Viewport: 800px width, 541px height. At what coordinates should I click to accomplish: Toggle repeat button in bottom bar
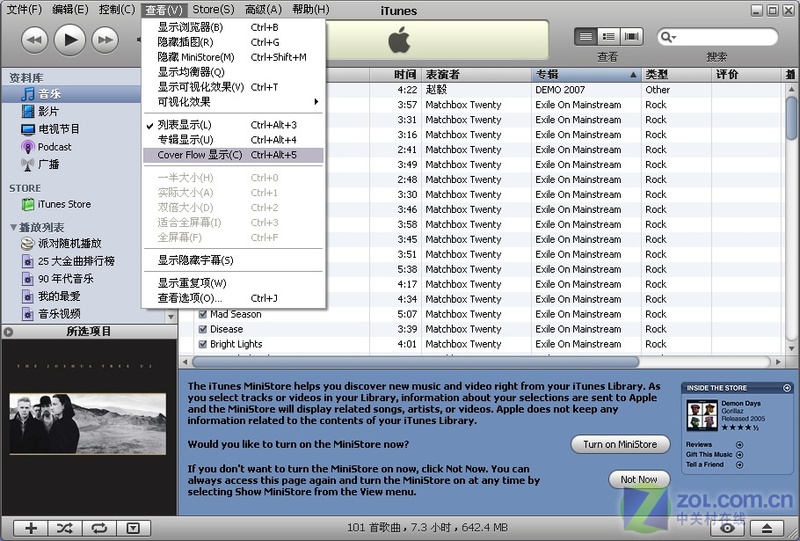[99, 528]
